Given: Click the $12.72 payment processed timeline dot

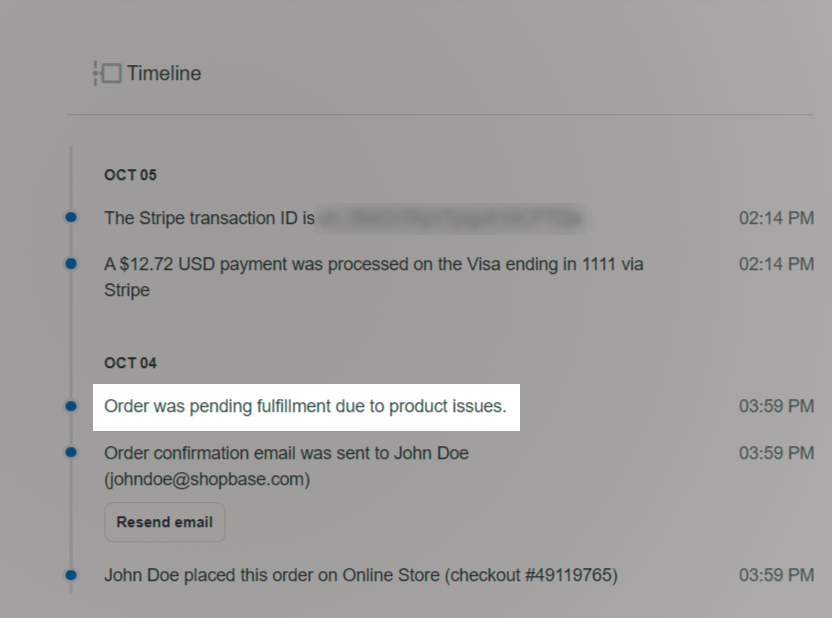Looking at the screenshot, I should 71,264.
